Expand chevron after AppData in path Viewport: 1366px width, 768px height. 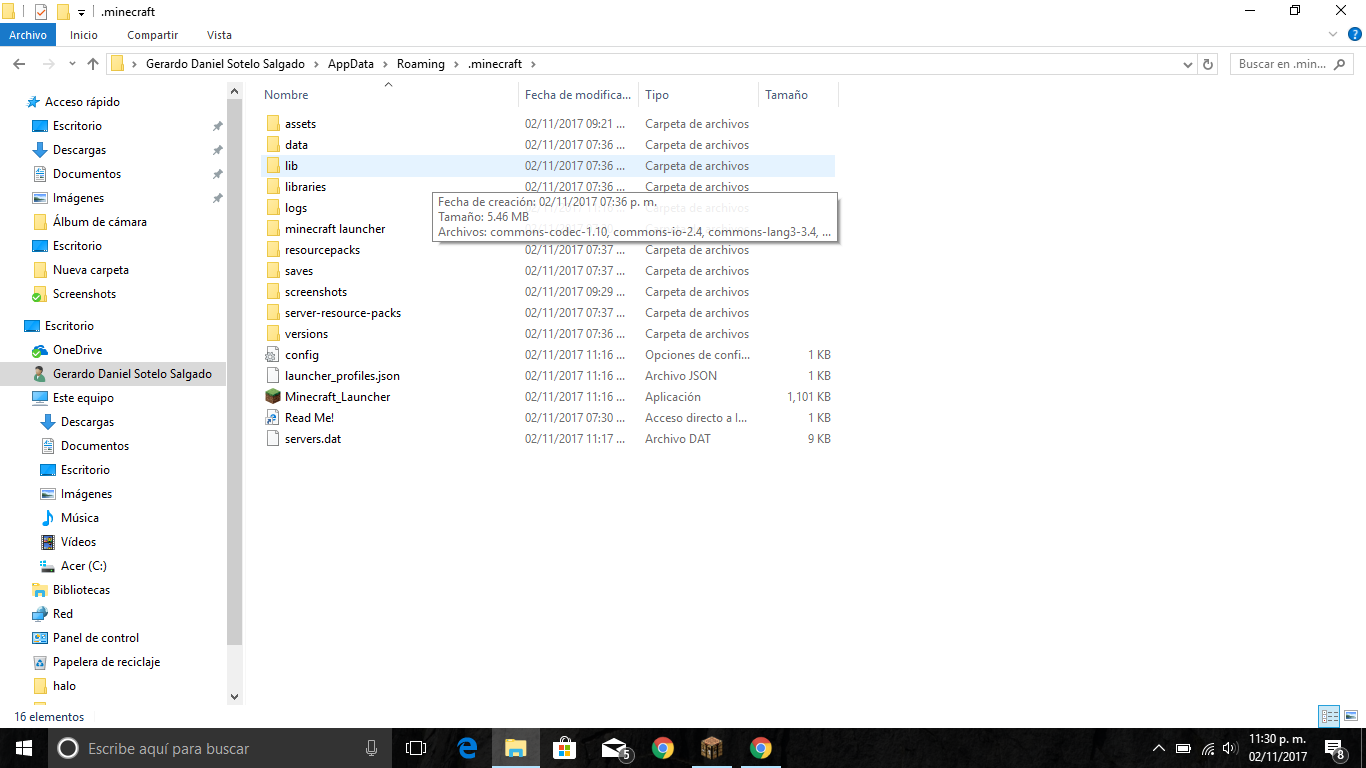(386, 64)
